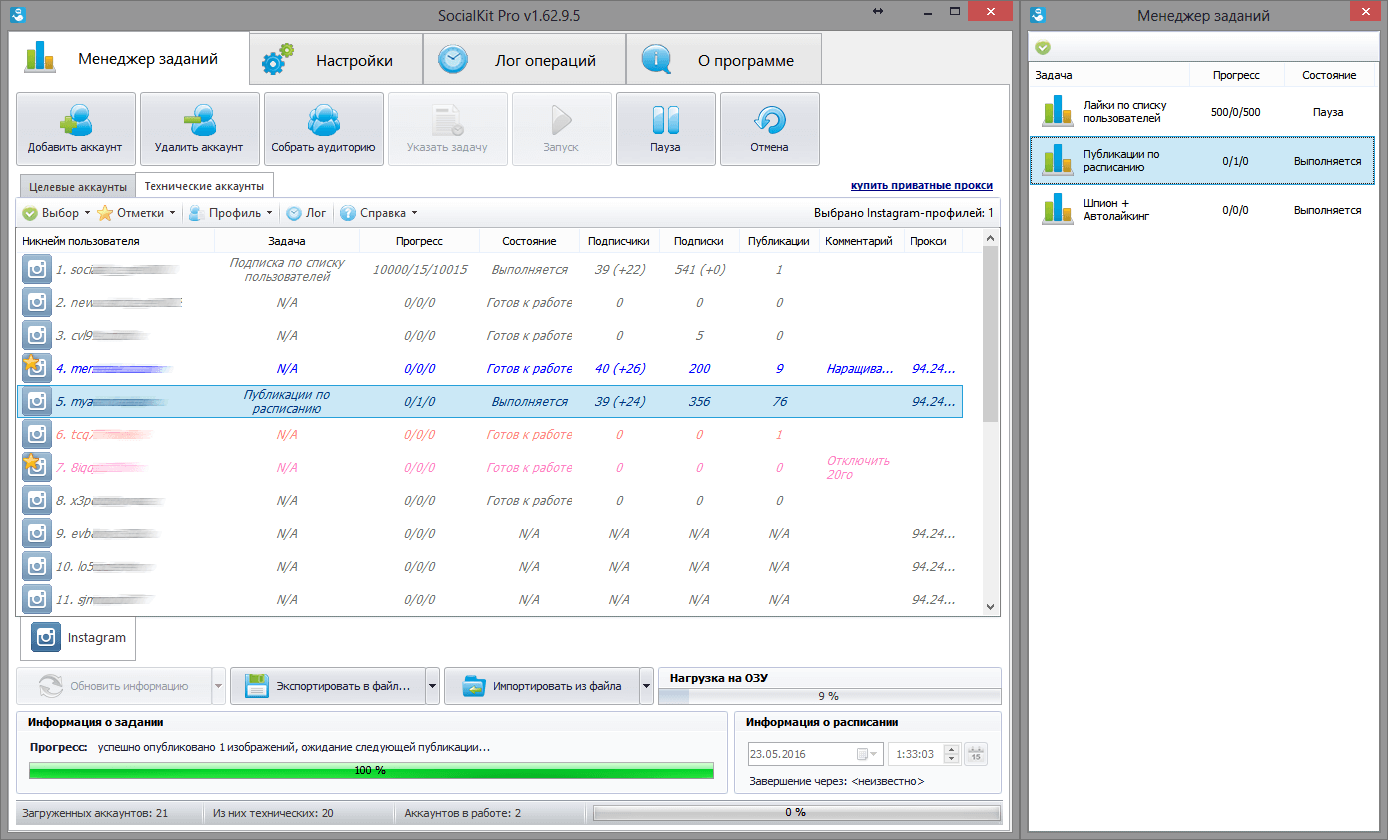Switch to the Целевые аккаунты tab

77,186
